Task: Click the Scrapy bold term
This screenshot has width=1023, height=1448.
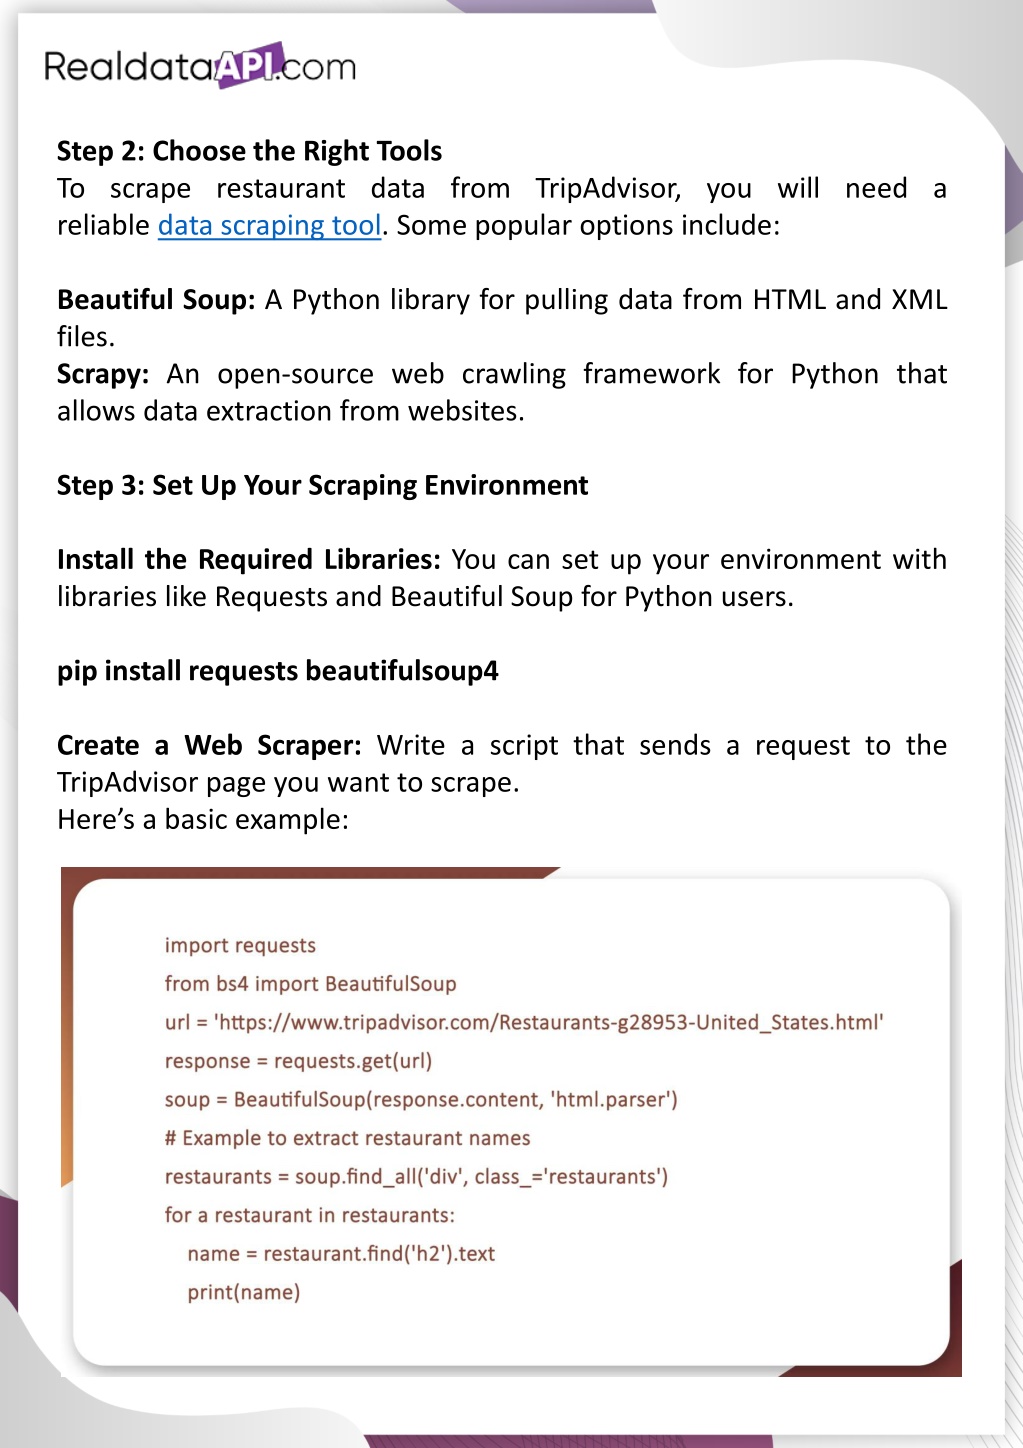Action: (x=103, y=374)
